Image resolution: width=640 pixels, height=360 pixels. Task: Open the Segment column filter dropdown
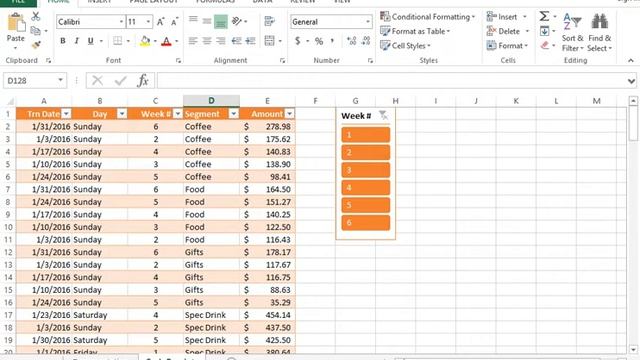pyautogui.click(x=233, y=114)
